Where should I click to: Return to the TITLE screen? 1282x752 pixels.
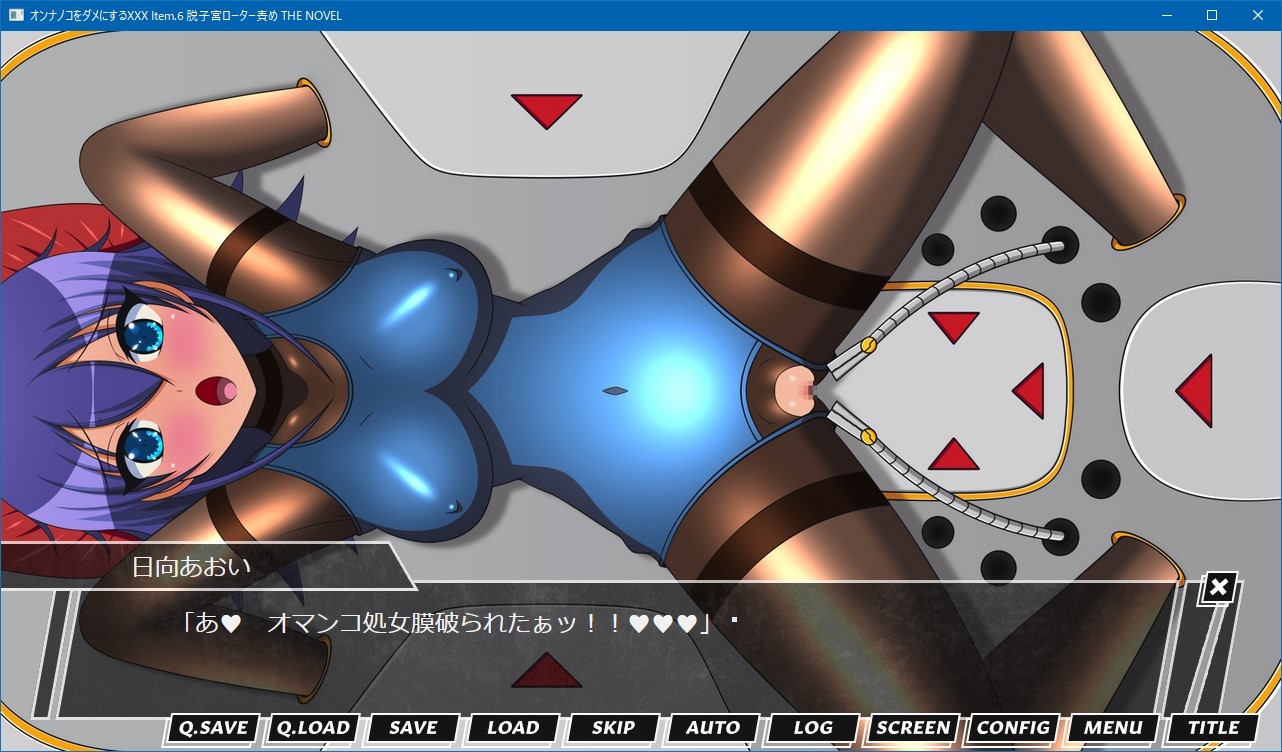point(1213,728)
